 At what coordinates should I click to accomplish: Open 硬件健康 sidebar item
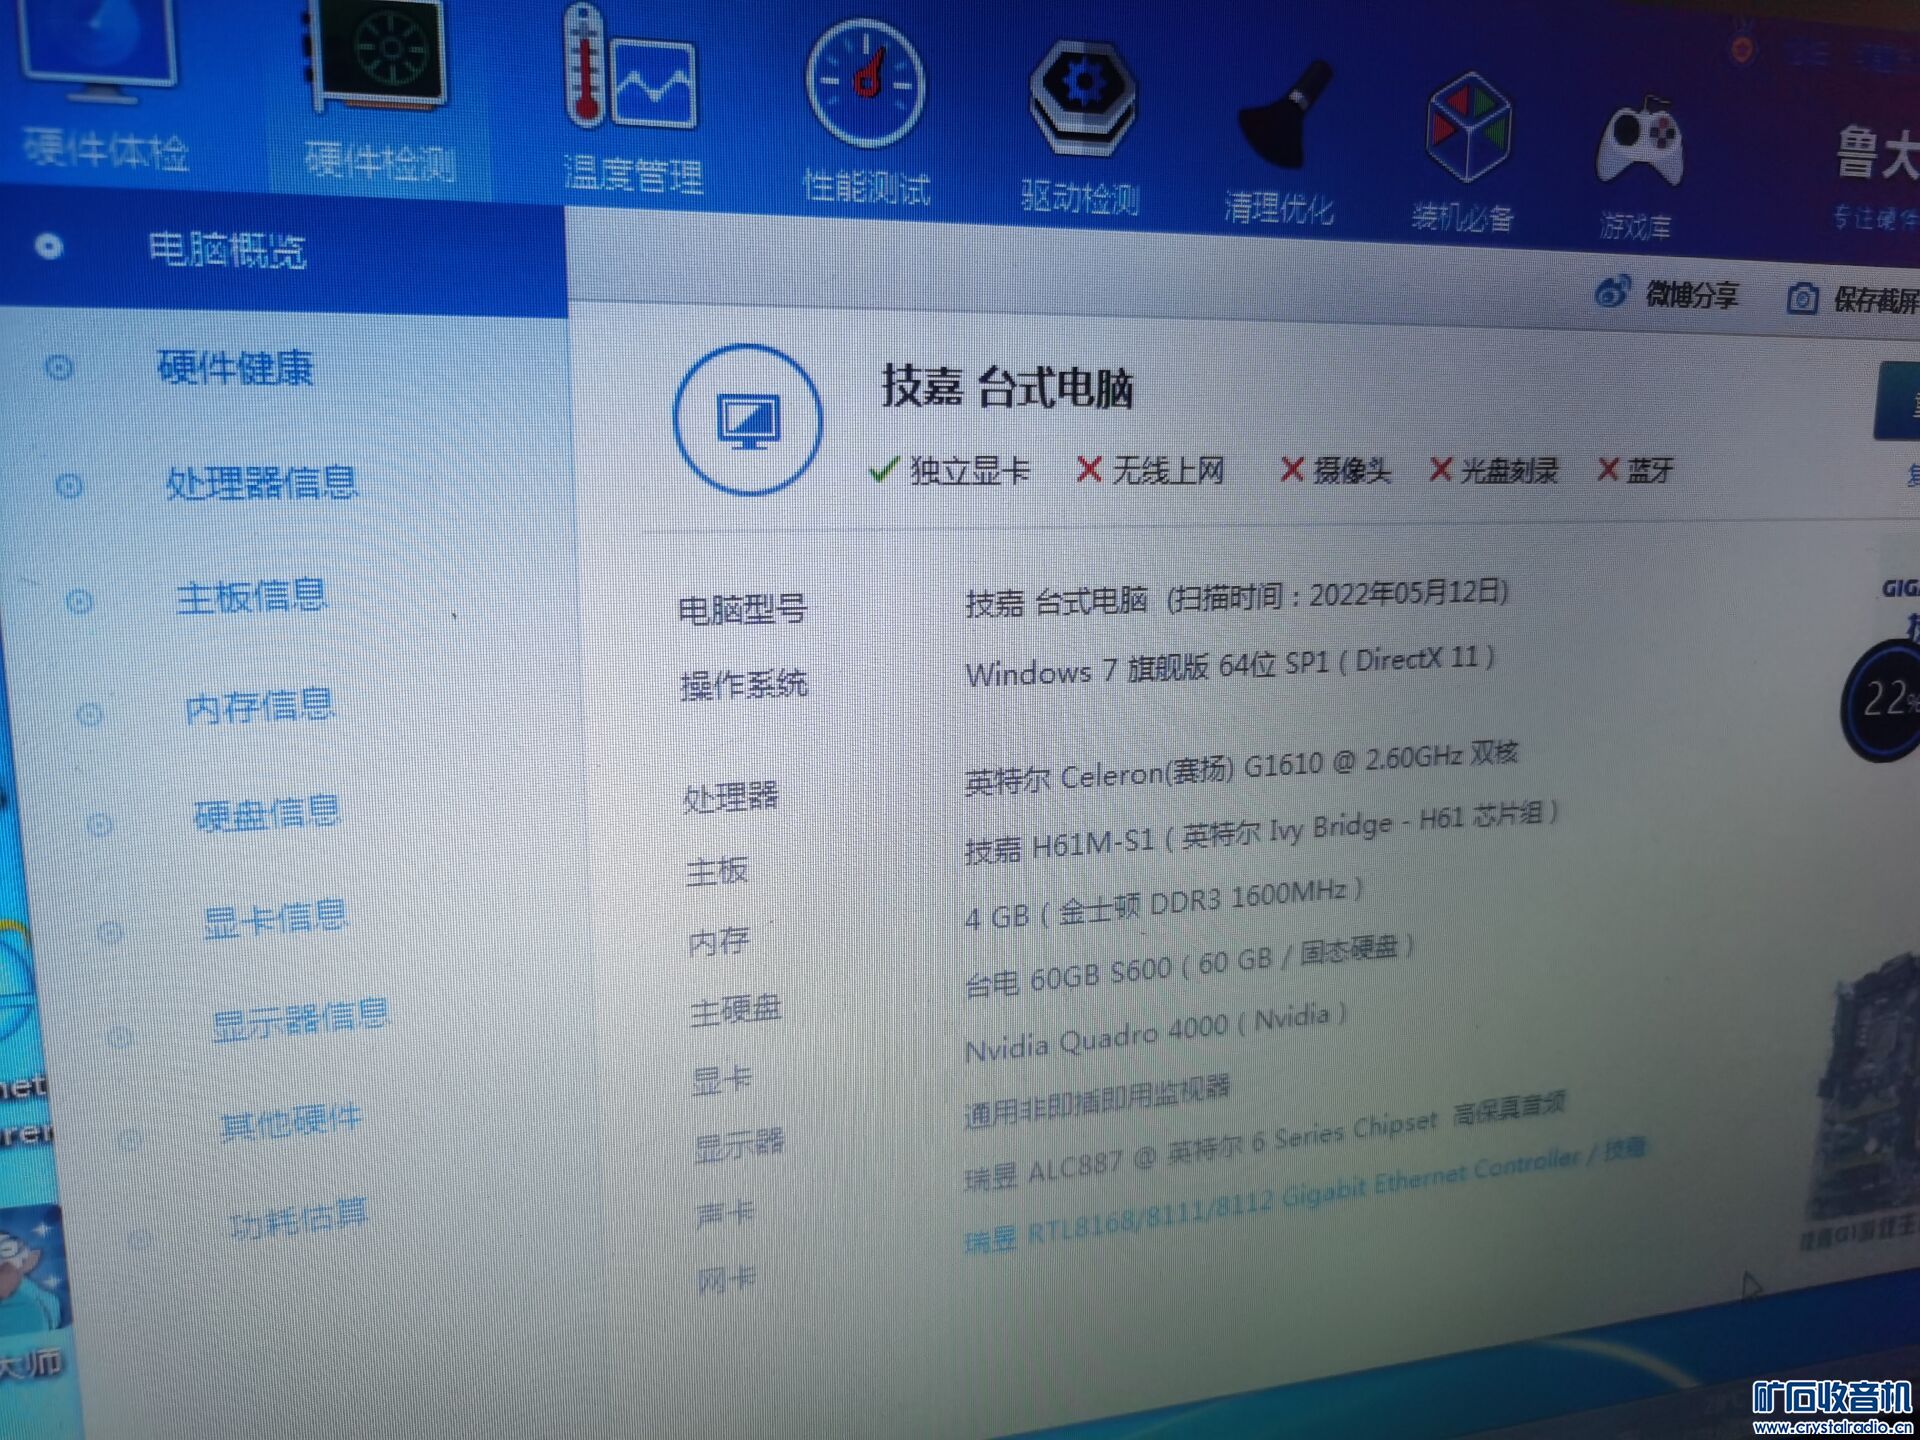(x=235, y=368)
